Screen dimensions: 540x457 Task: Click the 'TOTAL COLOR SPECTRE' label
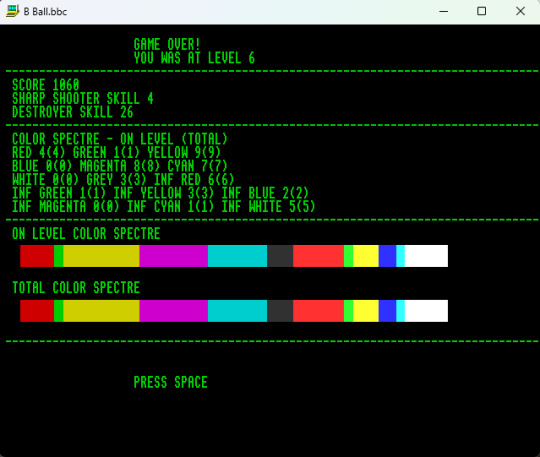point(76,288)
